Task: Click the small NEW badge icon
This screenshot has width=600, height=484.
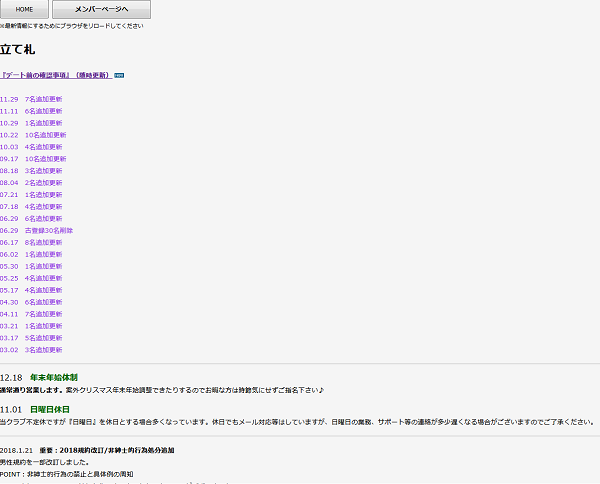Action: (x=119, y=75)
